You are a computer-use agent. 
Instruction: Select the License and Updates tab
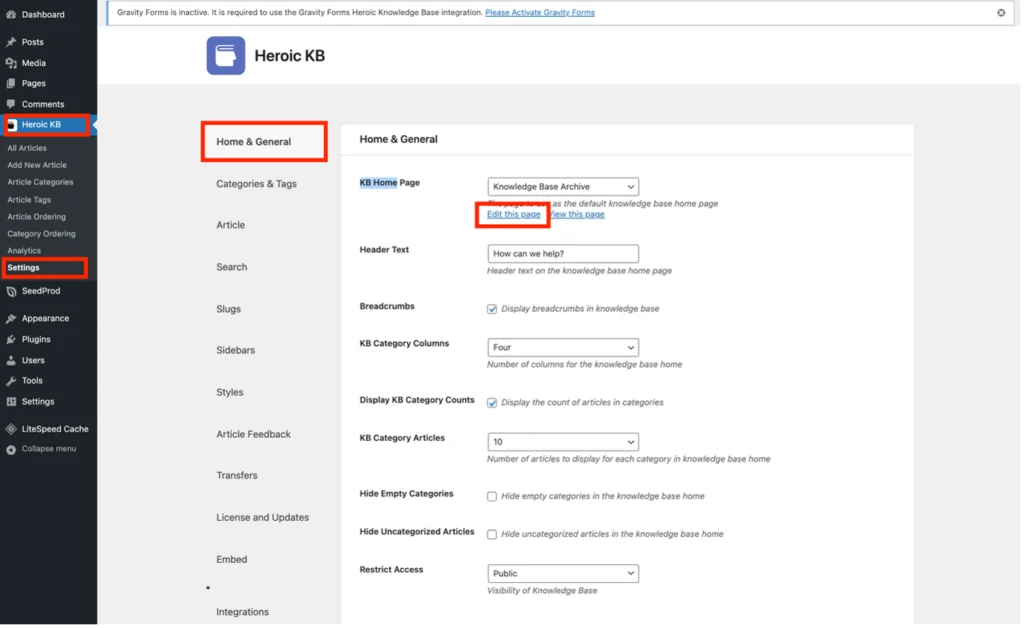click(x=263, y=518)
